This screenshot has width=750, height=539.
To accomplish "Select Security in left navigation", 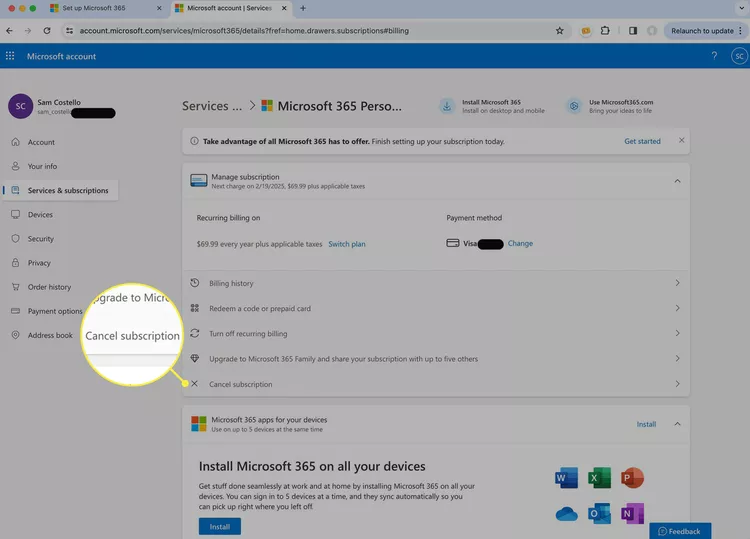I will click(x=40, y=239).
